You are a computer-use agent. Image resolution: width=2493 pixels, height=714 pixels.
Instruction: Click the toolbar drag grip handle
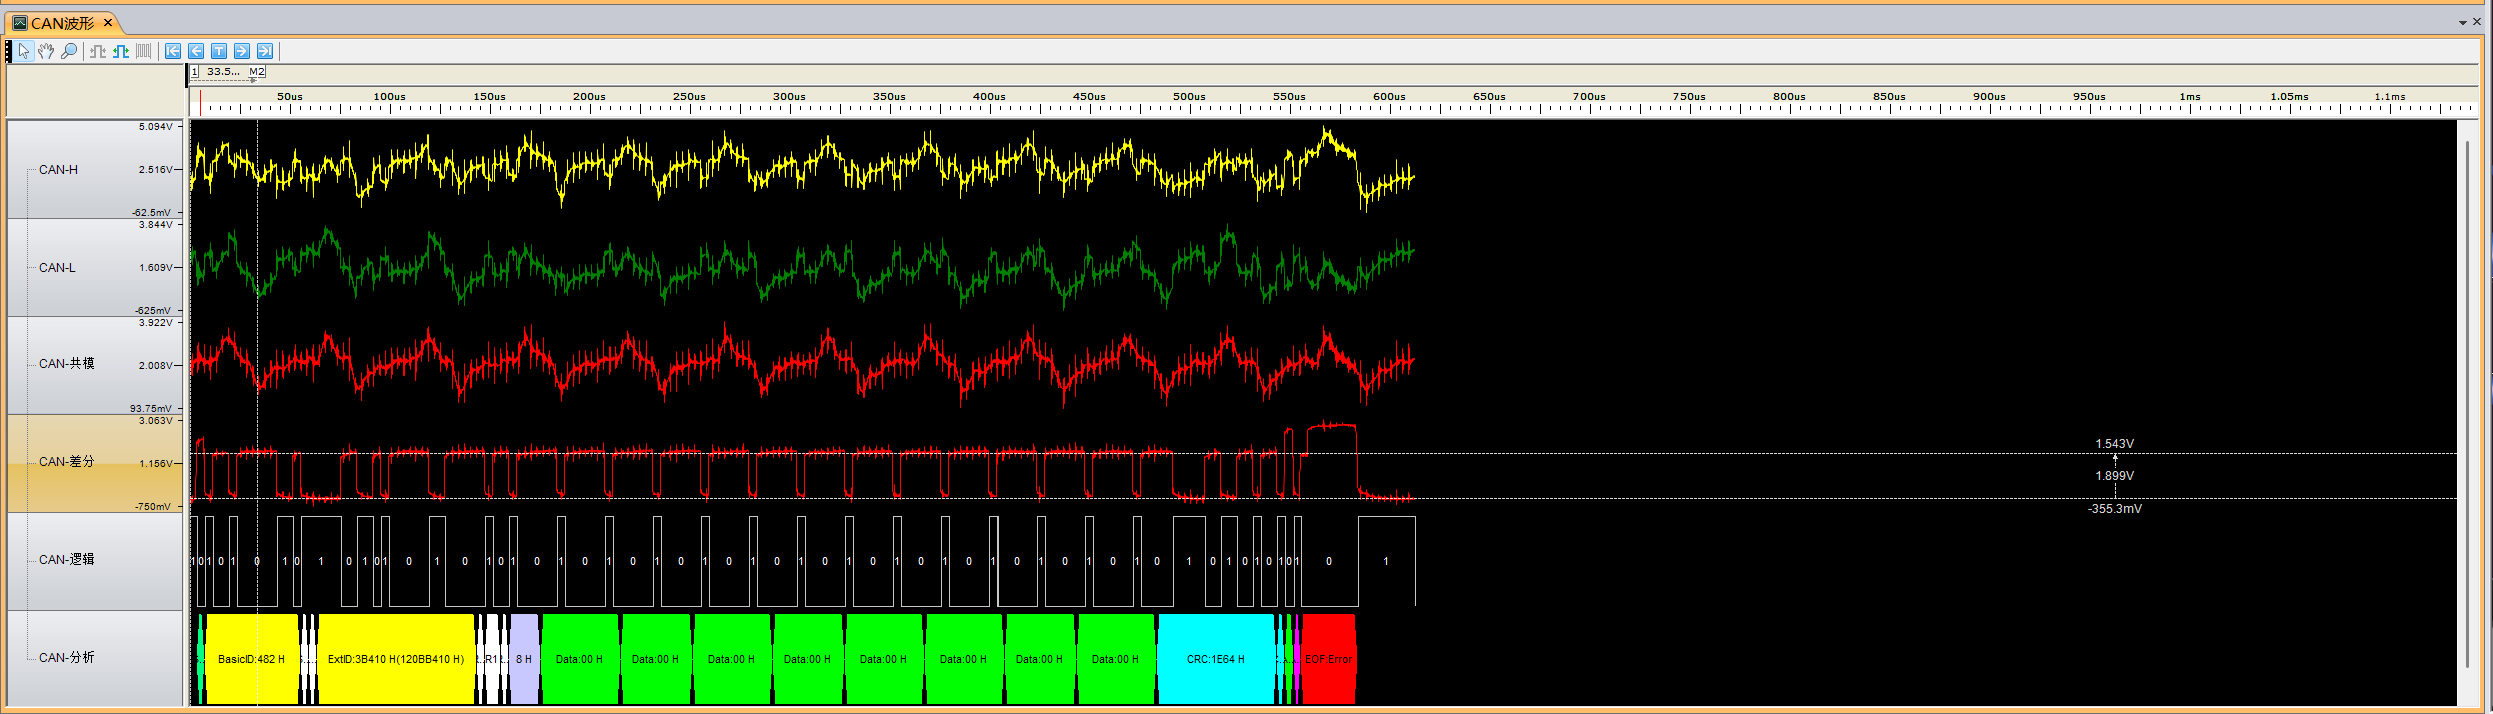pos(9,51)
